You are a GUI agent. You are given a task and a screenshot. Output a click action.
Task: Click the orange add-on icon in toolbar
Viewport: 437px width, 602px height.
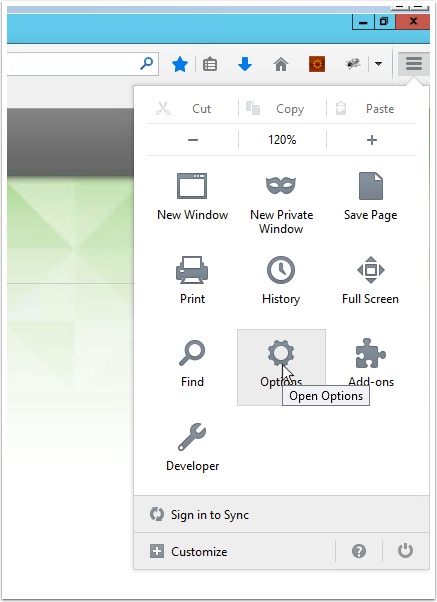(x=317, y=64)
